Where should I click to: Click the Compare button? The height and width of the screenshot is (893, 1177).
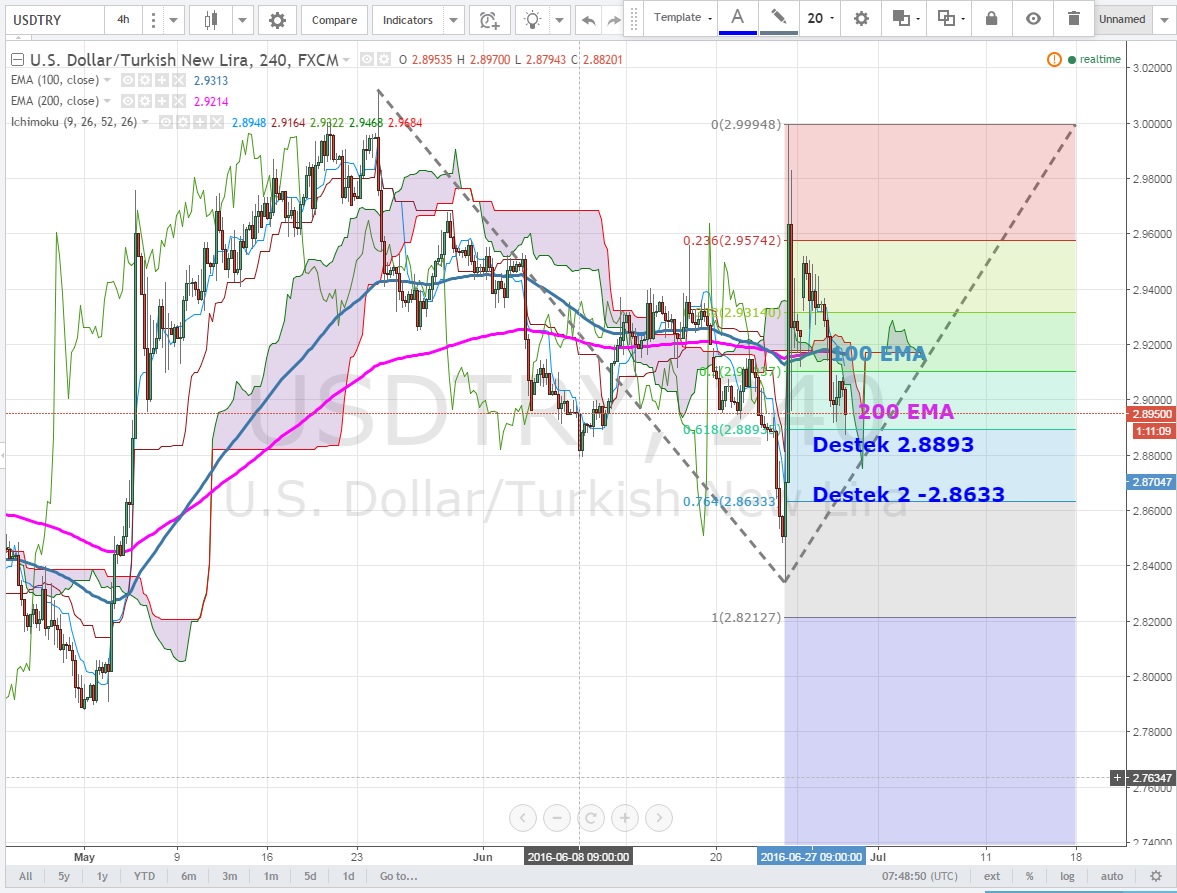click(333, 20)
